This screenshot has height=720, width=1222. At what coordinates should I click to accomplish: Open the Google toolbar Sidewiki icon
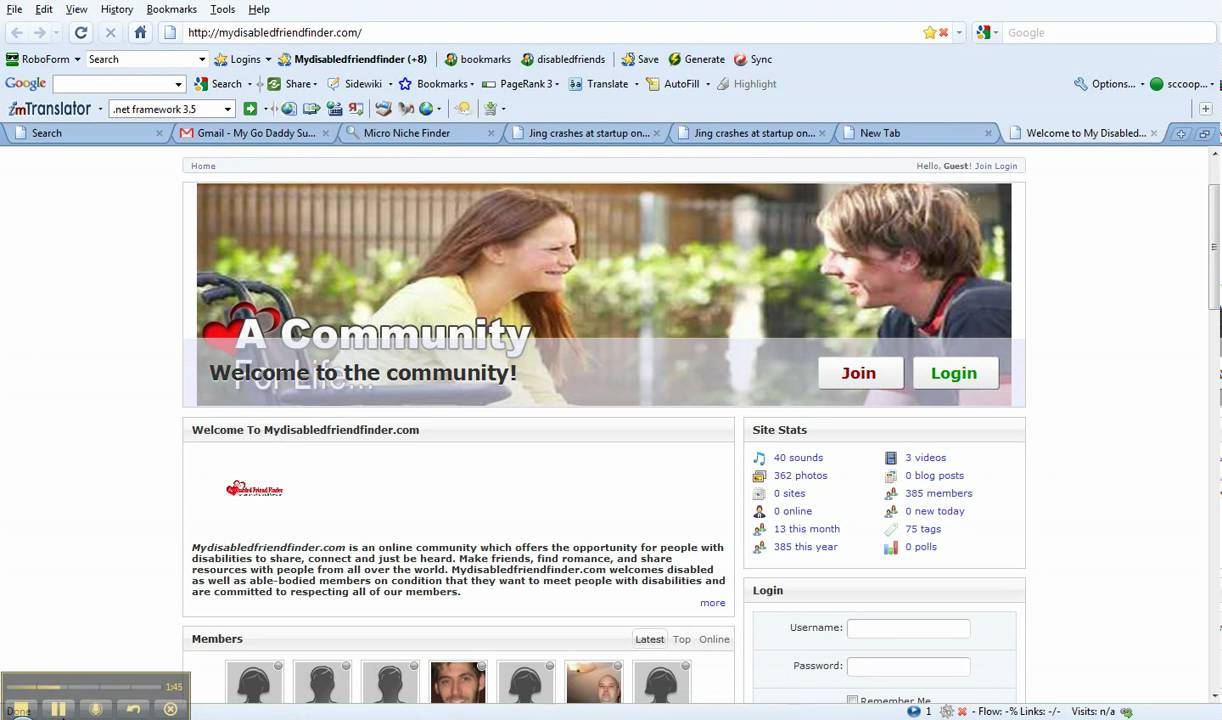(334, 84)
